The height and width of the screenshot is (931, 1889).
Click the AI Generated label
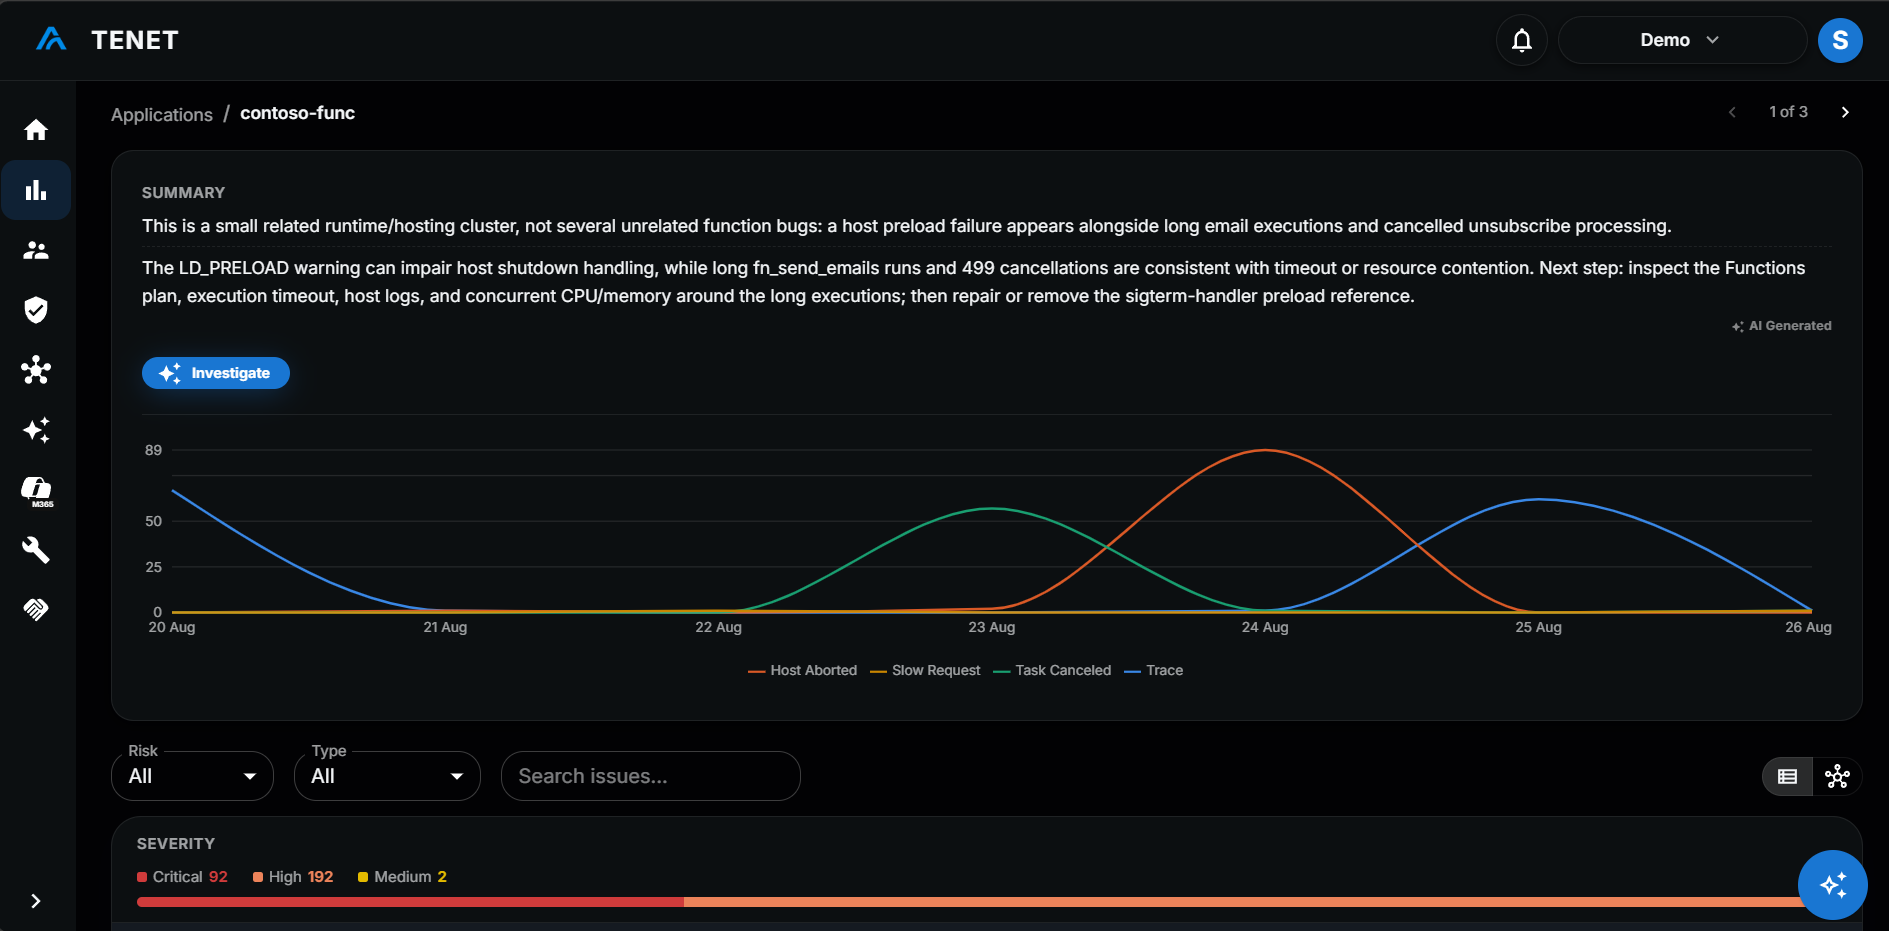pos(1782,326)
